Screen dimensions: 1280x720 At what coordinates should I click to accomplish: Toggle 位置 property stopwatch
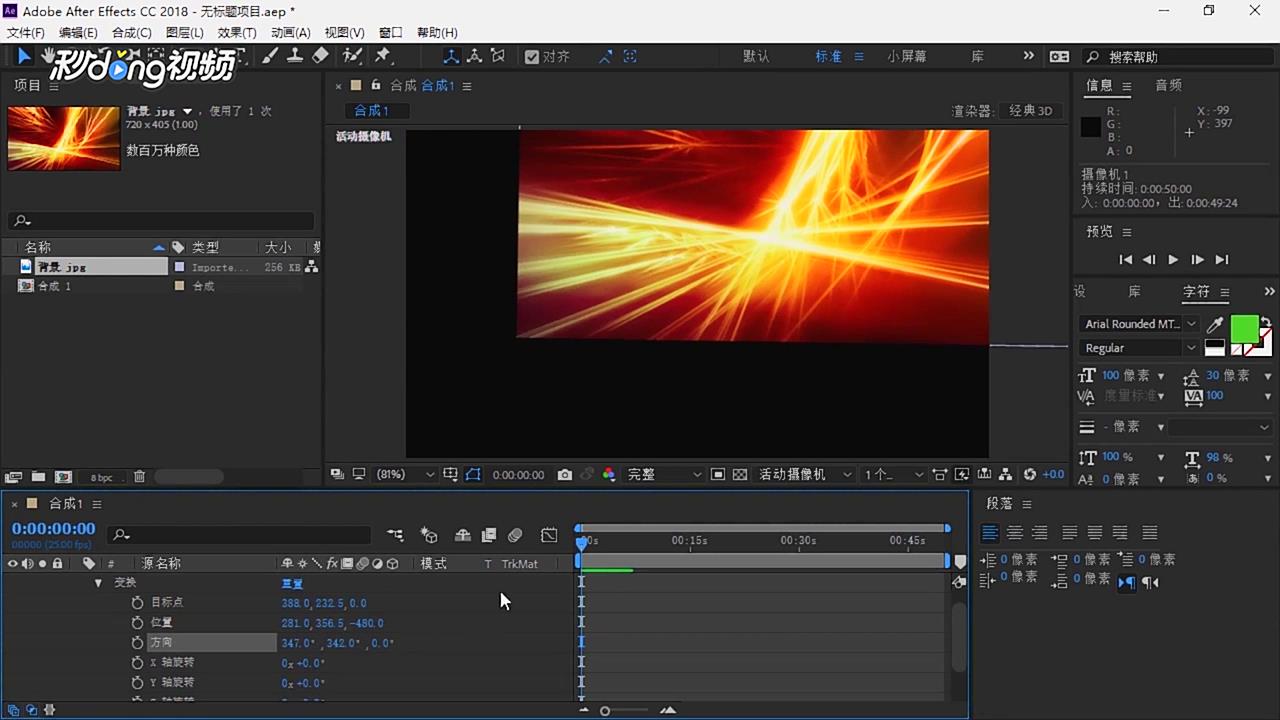pos(137,623)
